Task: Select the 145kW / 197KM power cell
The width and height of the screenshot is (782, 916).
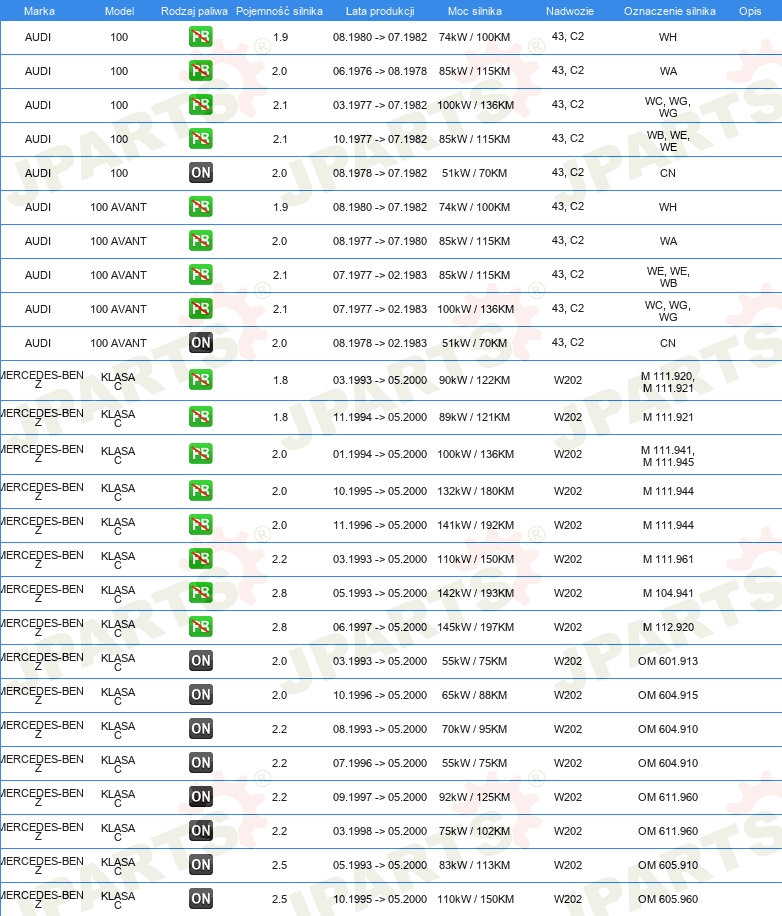Action: [476, 627]
